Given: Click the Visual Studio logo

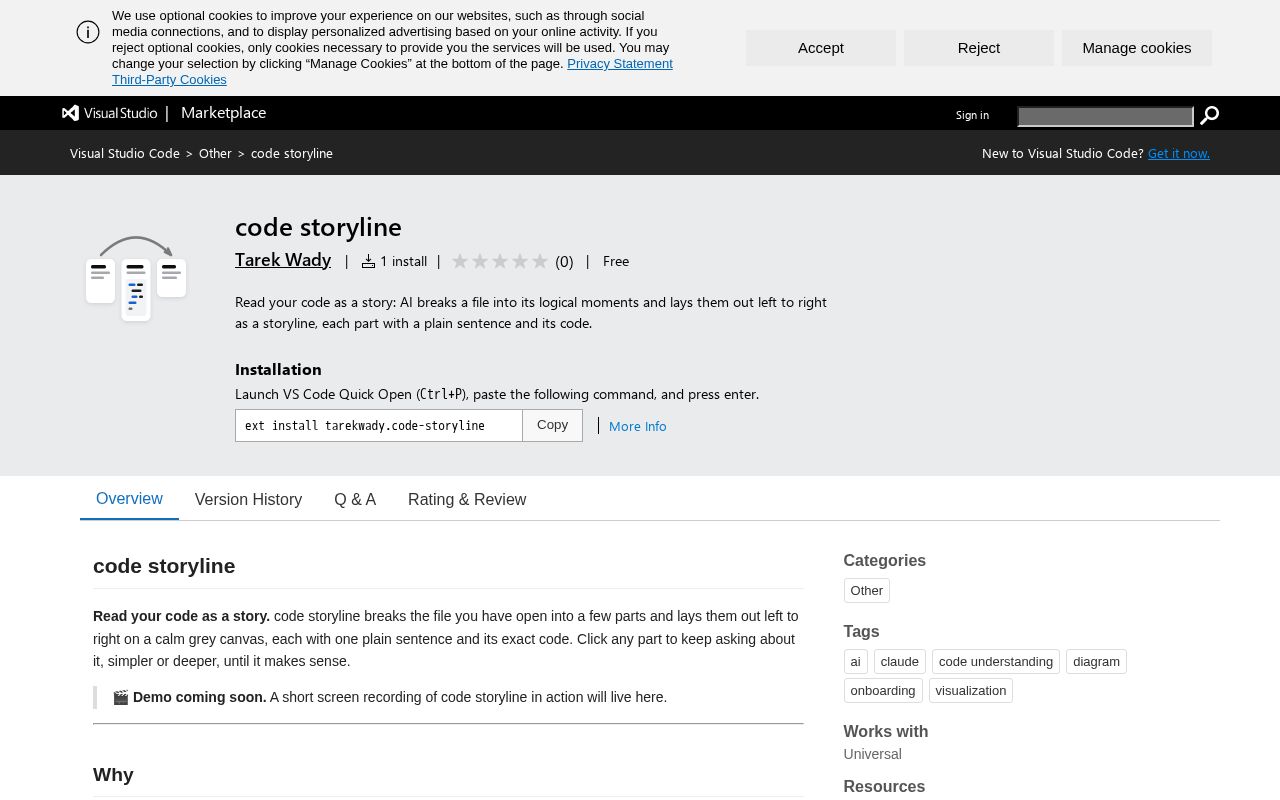Looking at the screenshot, I should (x=110, y=113).
